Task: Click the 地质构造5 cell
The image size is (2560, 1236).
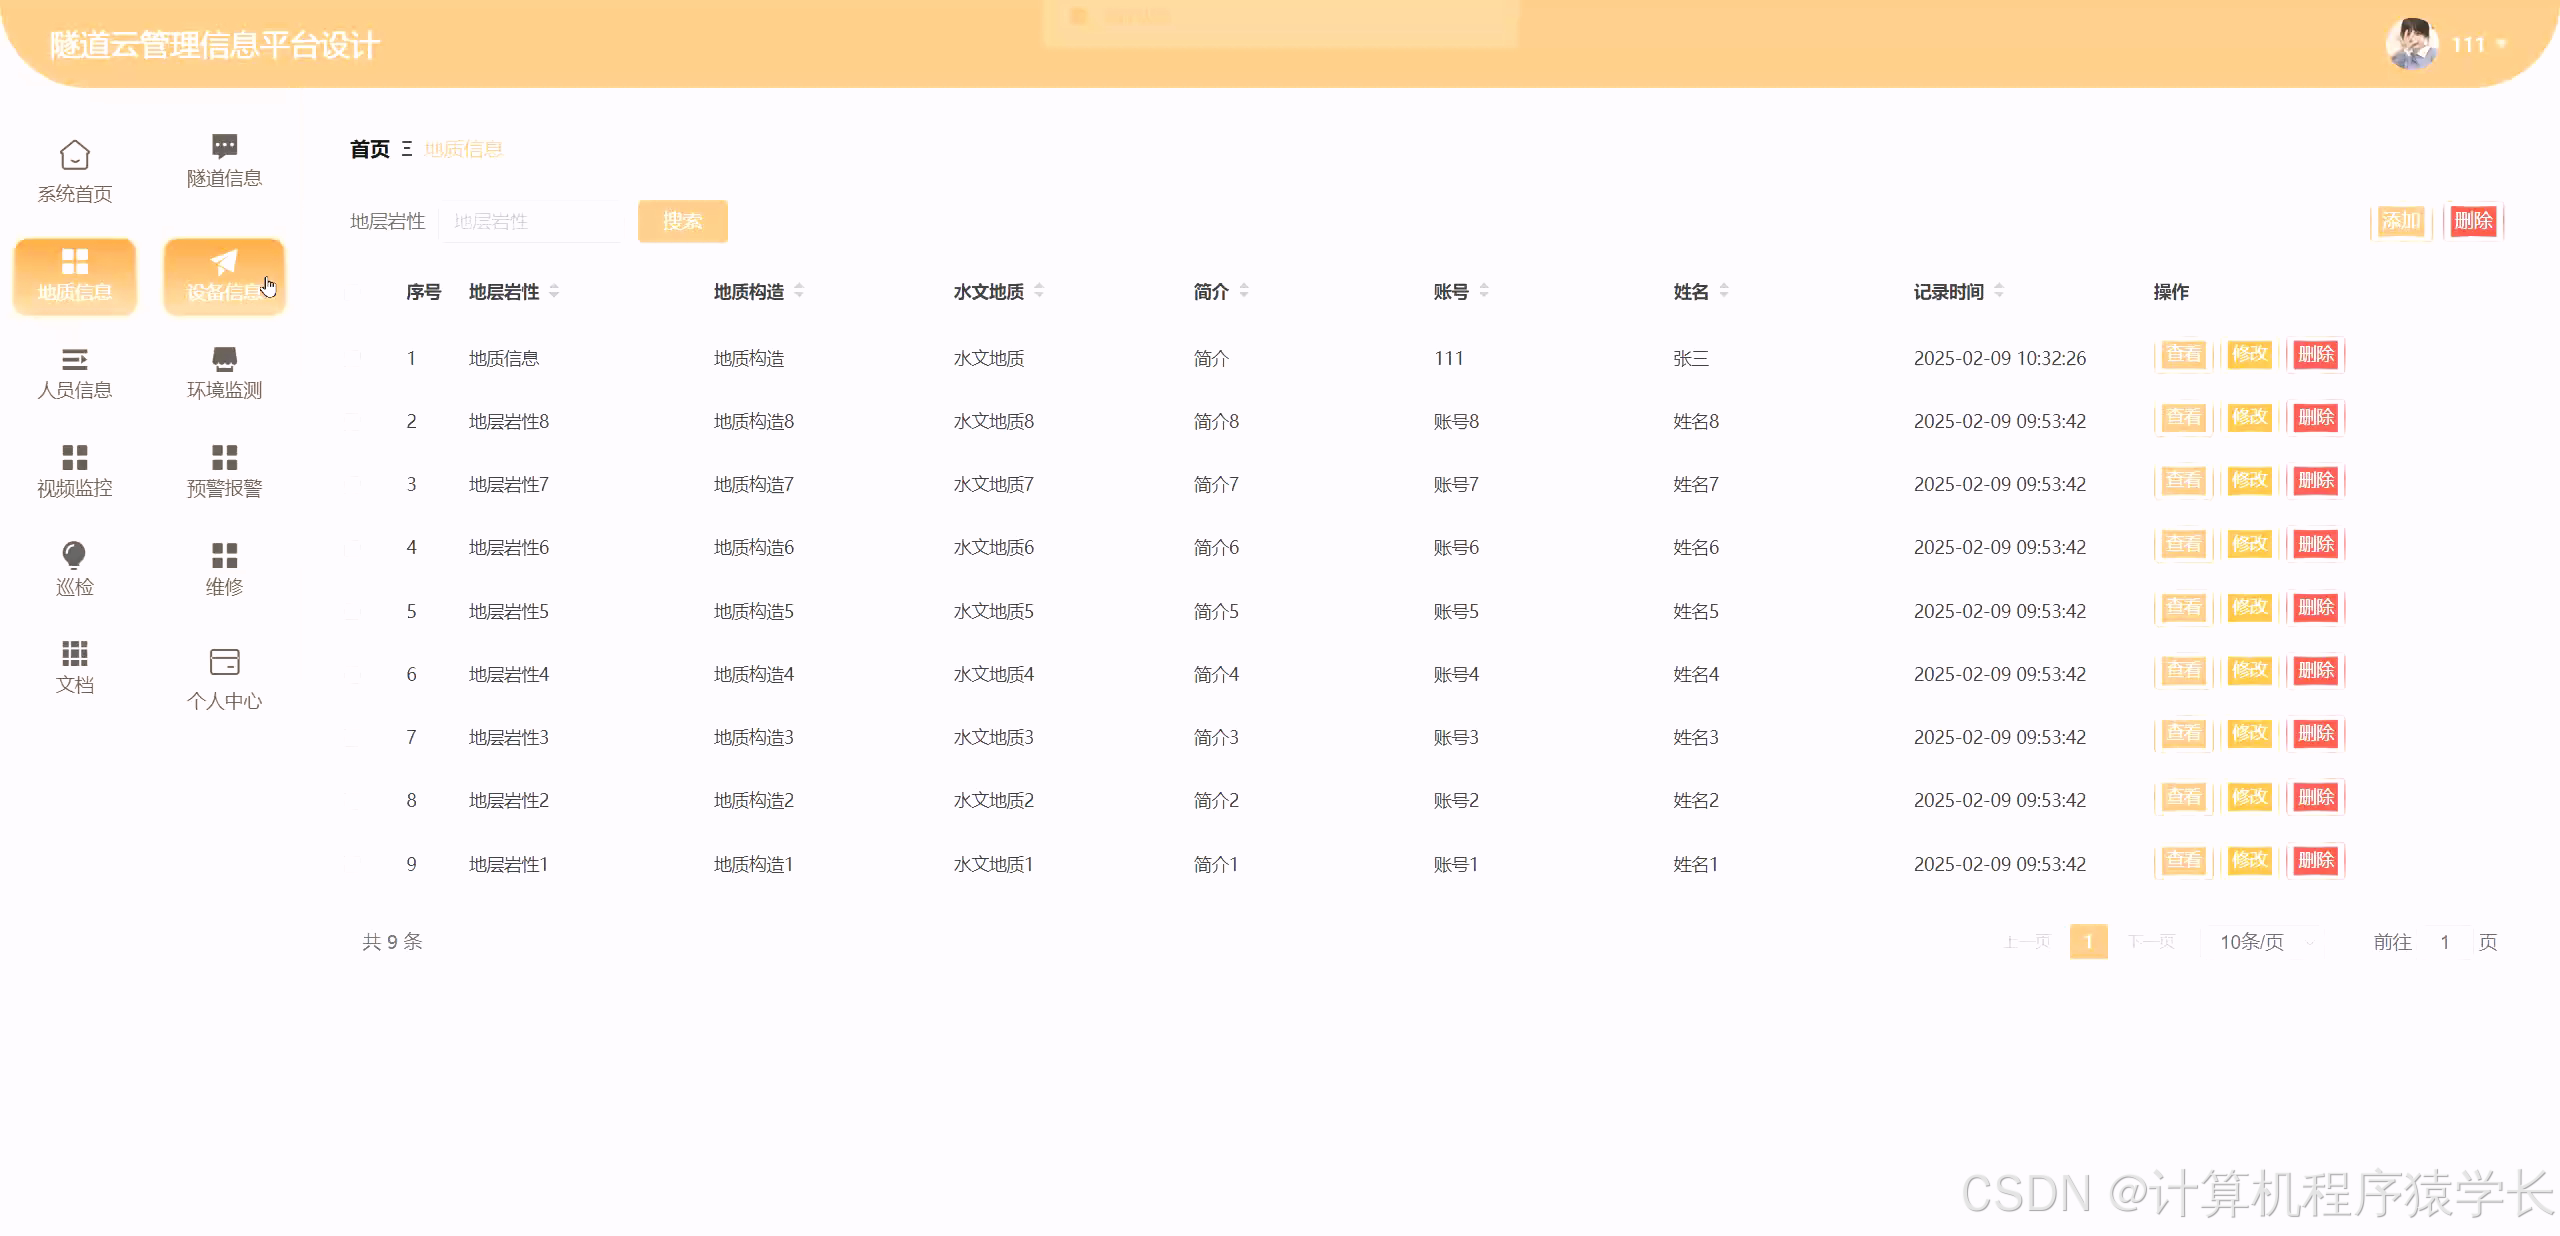Action: [x=754, y=611]
